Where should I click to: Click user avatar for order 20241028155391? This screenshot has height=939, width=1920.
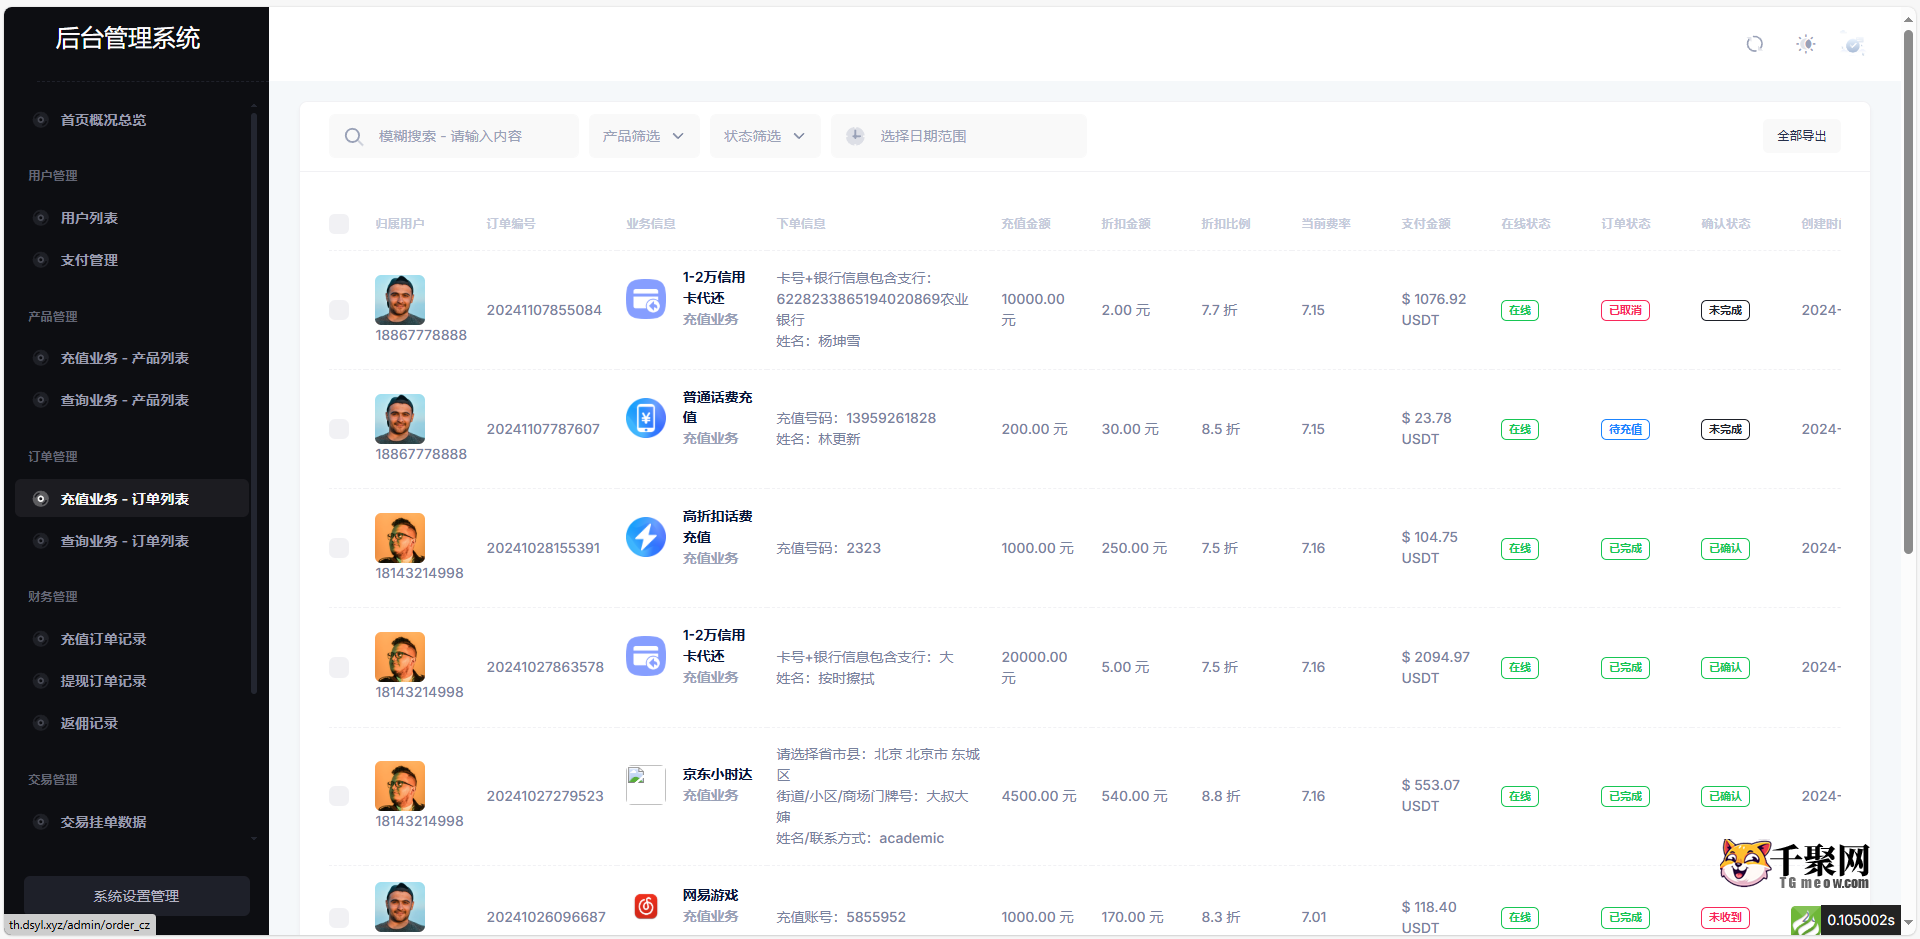(400, 538)
